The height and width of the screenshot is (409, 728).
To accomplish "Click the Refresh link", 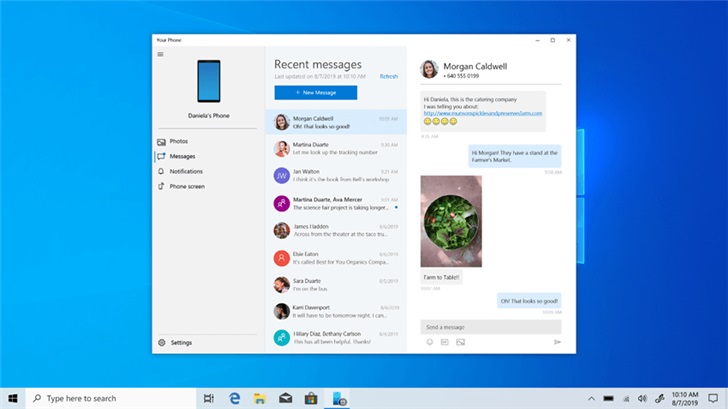I will [389, 76].
